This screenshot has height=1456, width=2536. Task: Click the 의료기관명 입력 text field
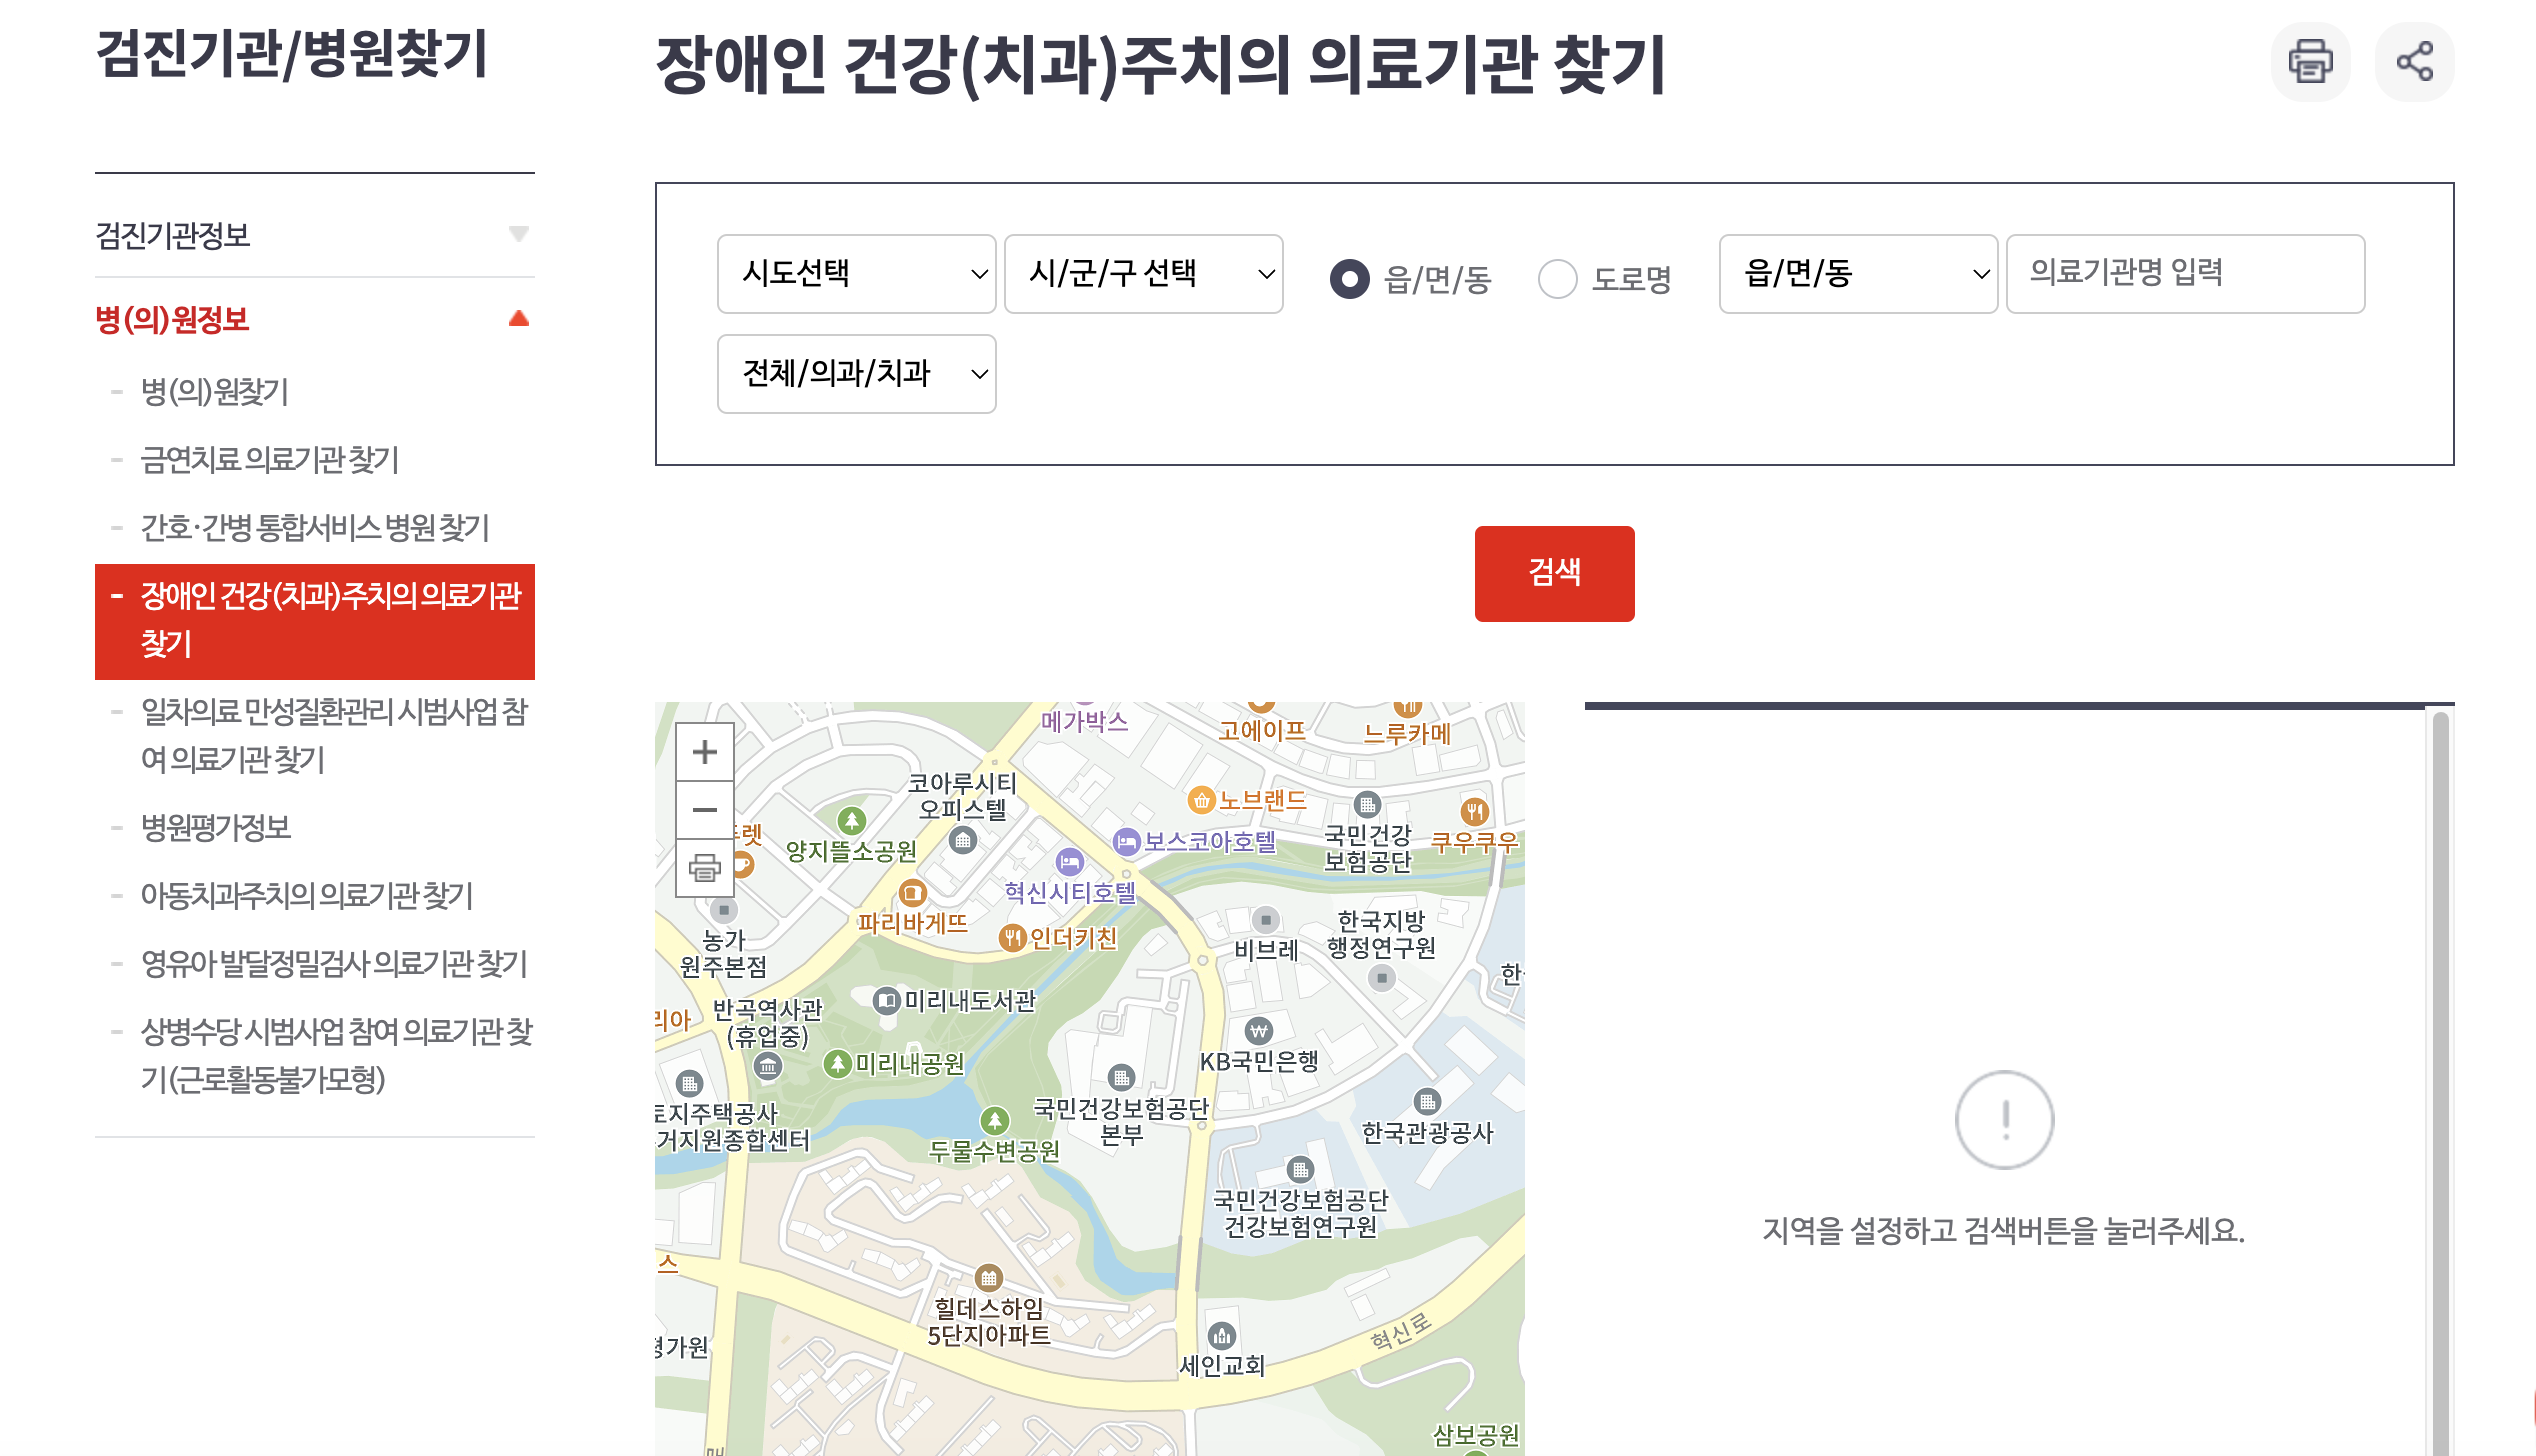pyautogui.click(x=2184, y=274)
